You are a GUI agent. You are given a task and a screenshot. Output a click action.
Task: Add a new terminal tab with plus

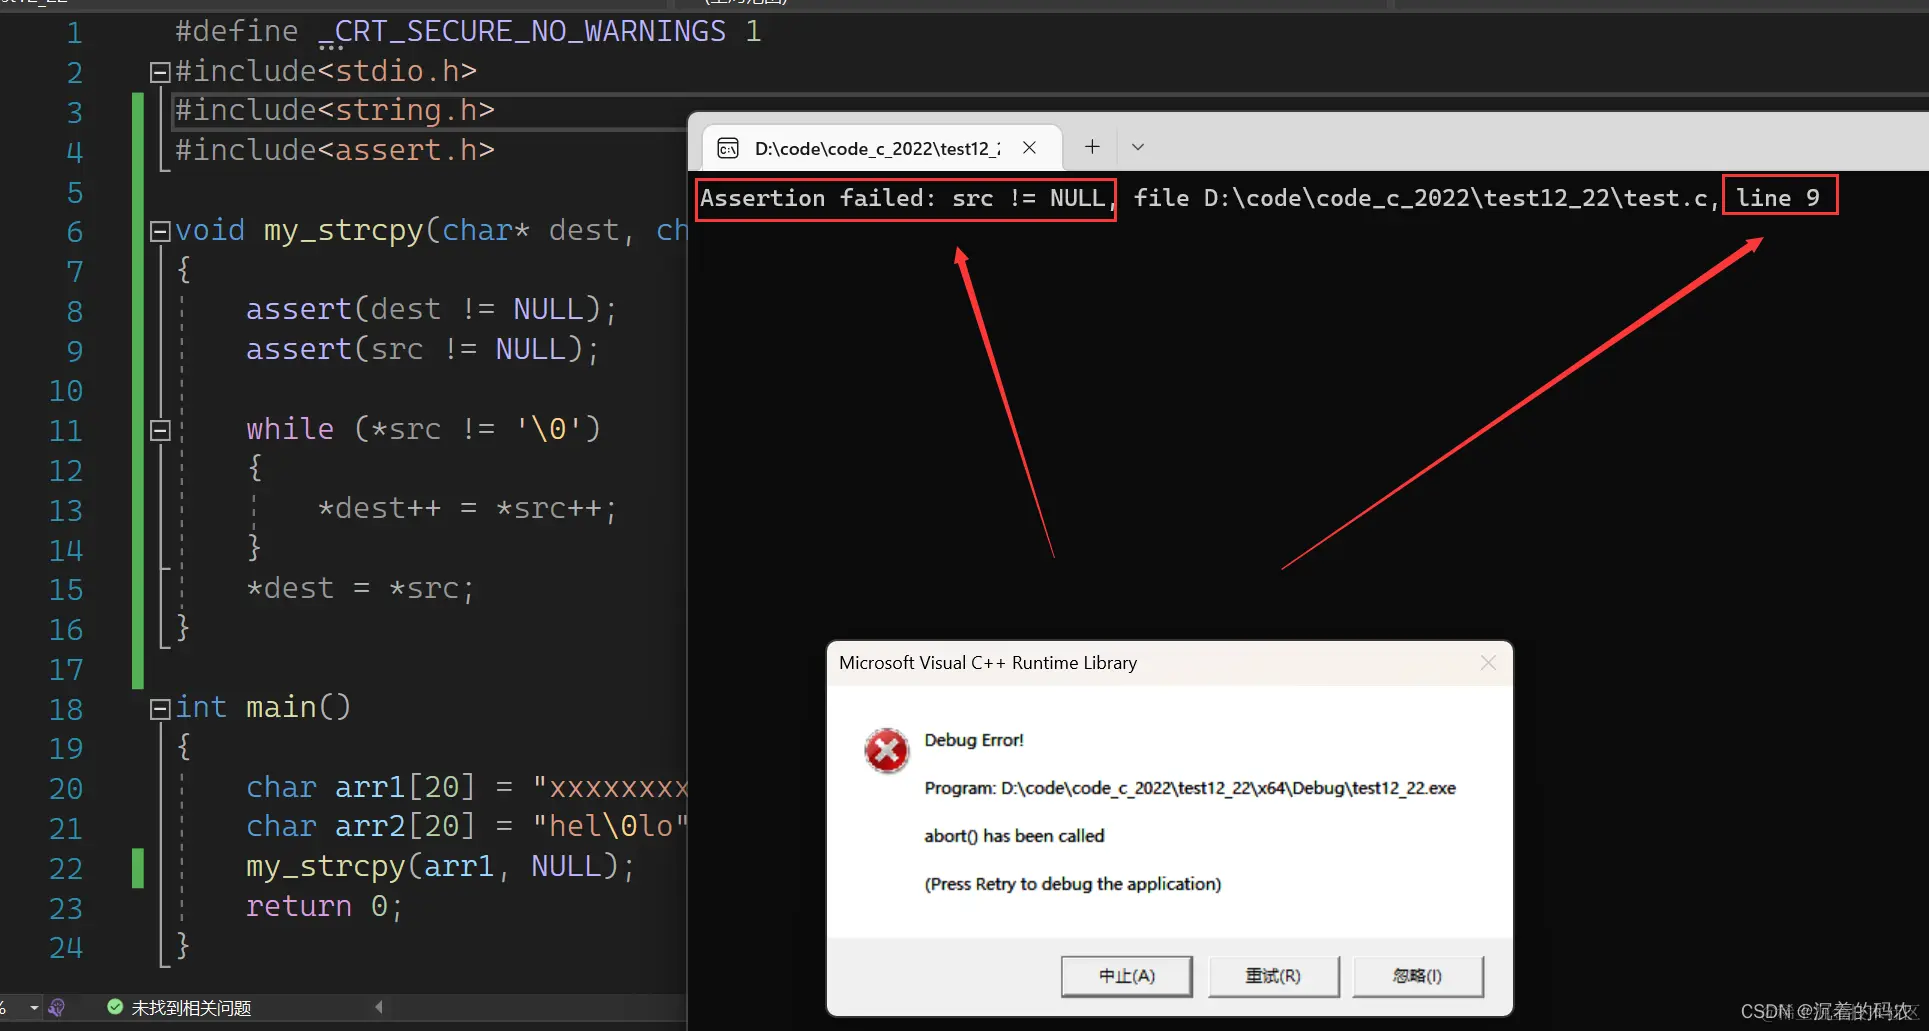tap(1092, 147)
